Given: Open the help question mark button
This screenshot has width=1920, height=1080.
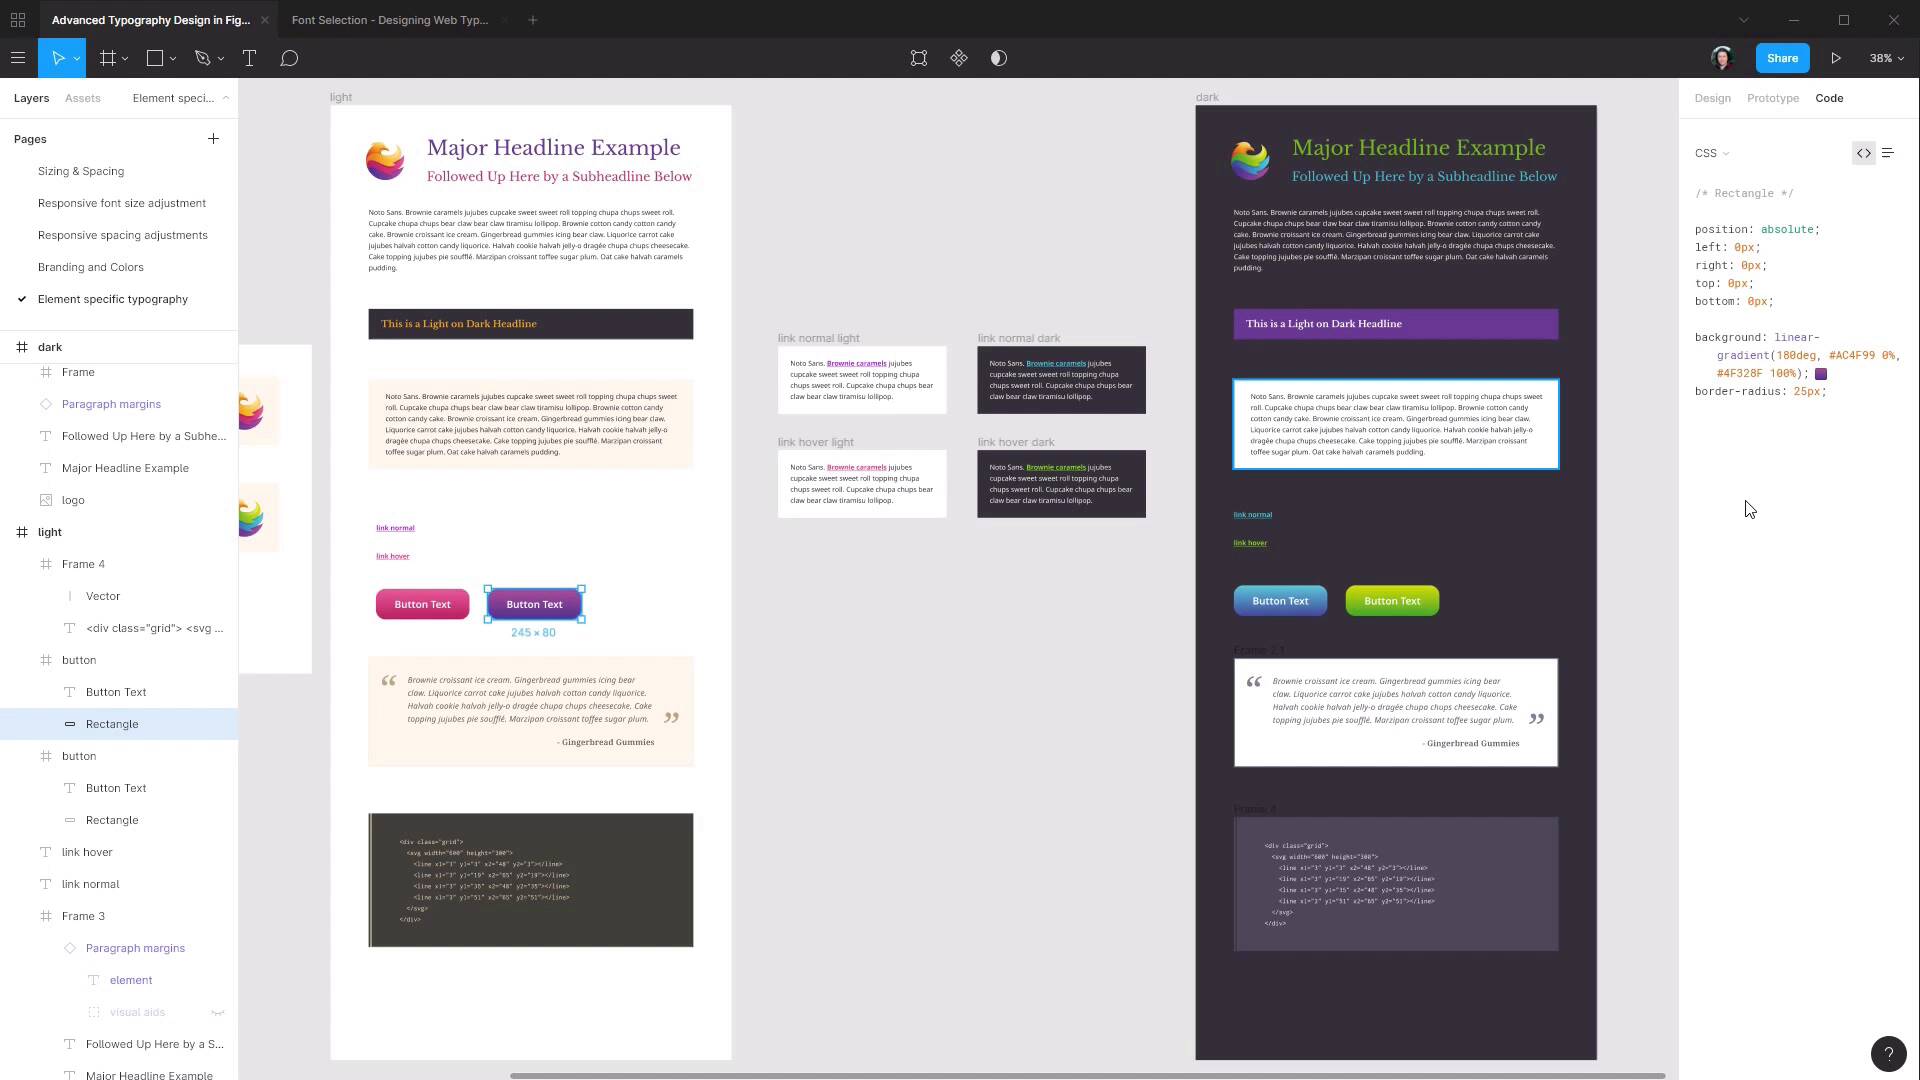Looking at the screenshot, I should [1888, 1053].
